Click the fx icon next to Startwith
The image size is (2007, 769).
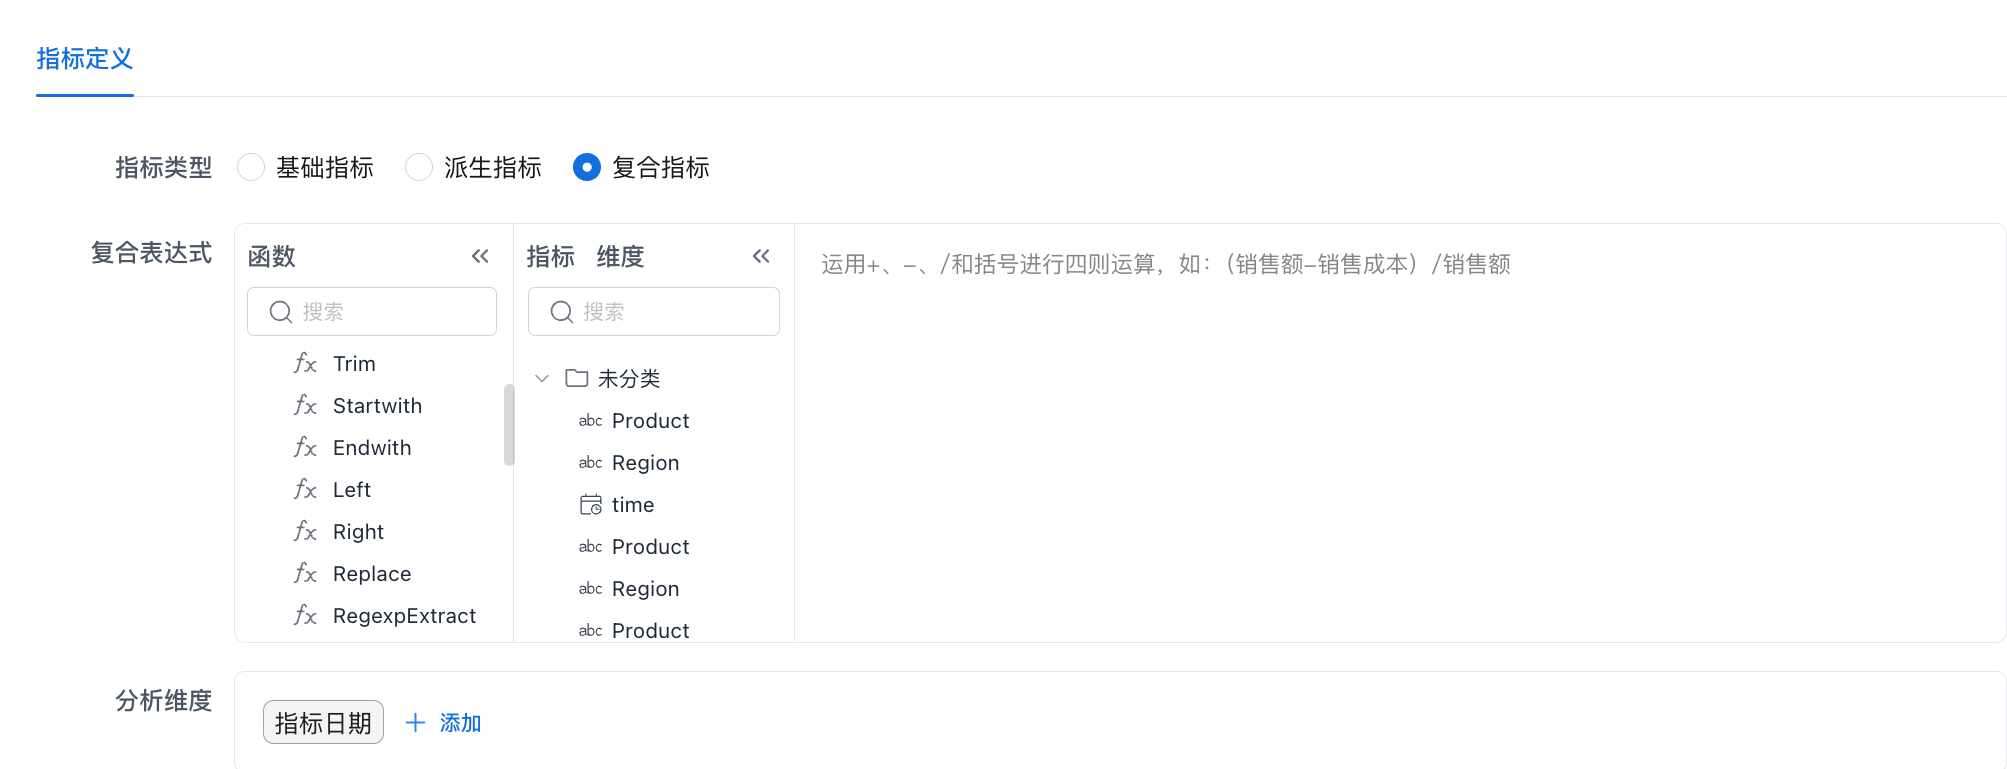(x=305, y=406)
